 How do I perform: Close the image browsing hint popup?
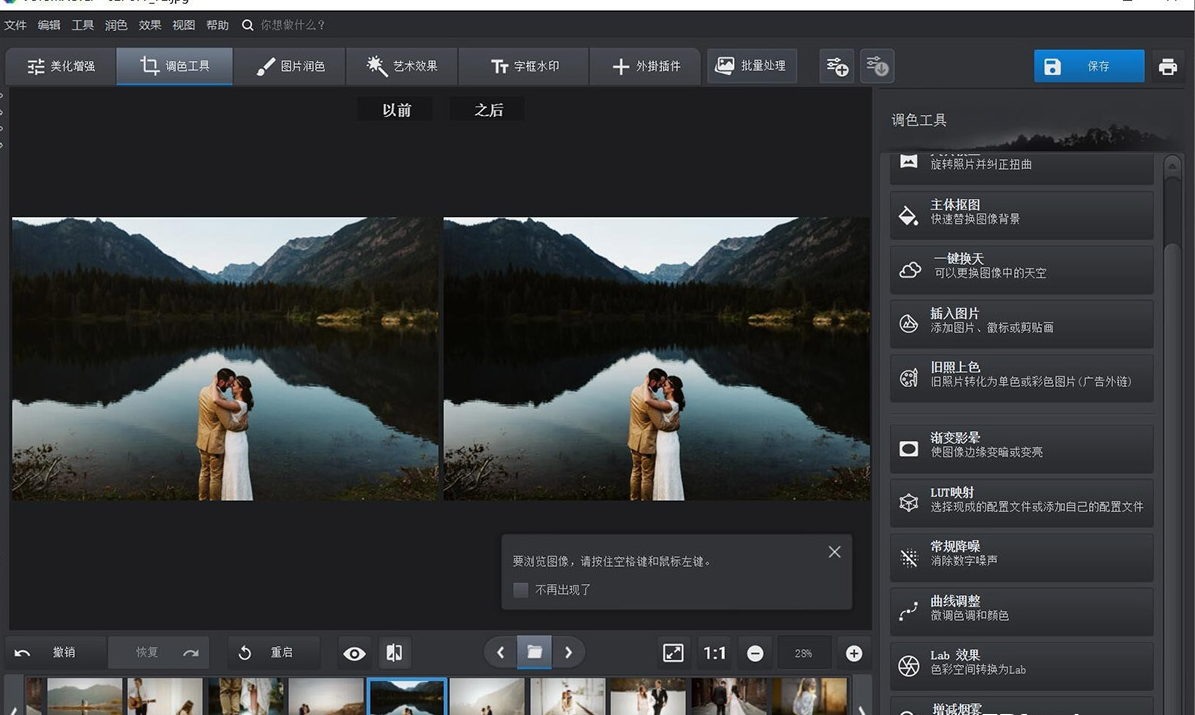(x=835, y=552)
